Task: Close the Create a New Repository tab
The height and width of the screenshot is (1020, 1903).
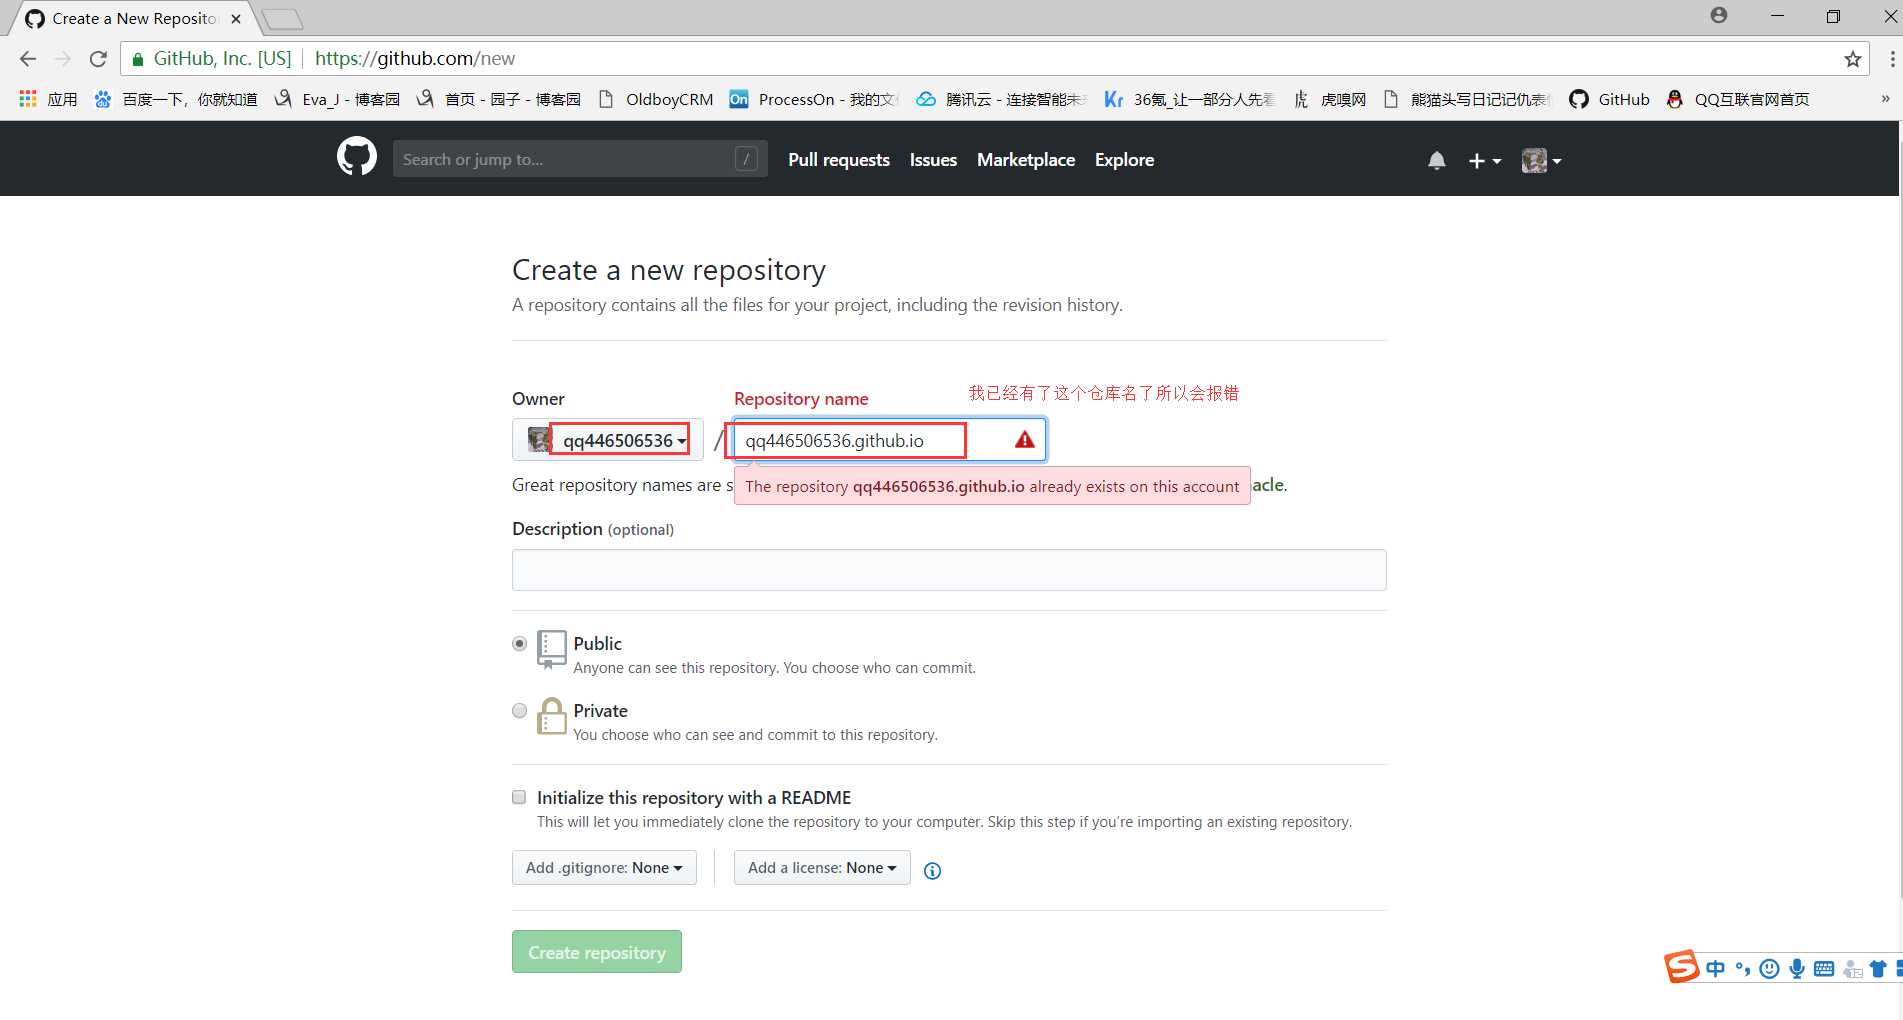Action: pyautogui.click(x=236, y=19)
